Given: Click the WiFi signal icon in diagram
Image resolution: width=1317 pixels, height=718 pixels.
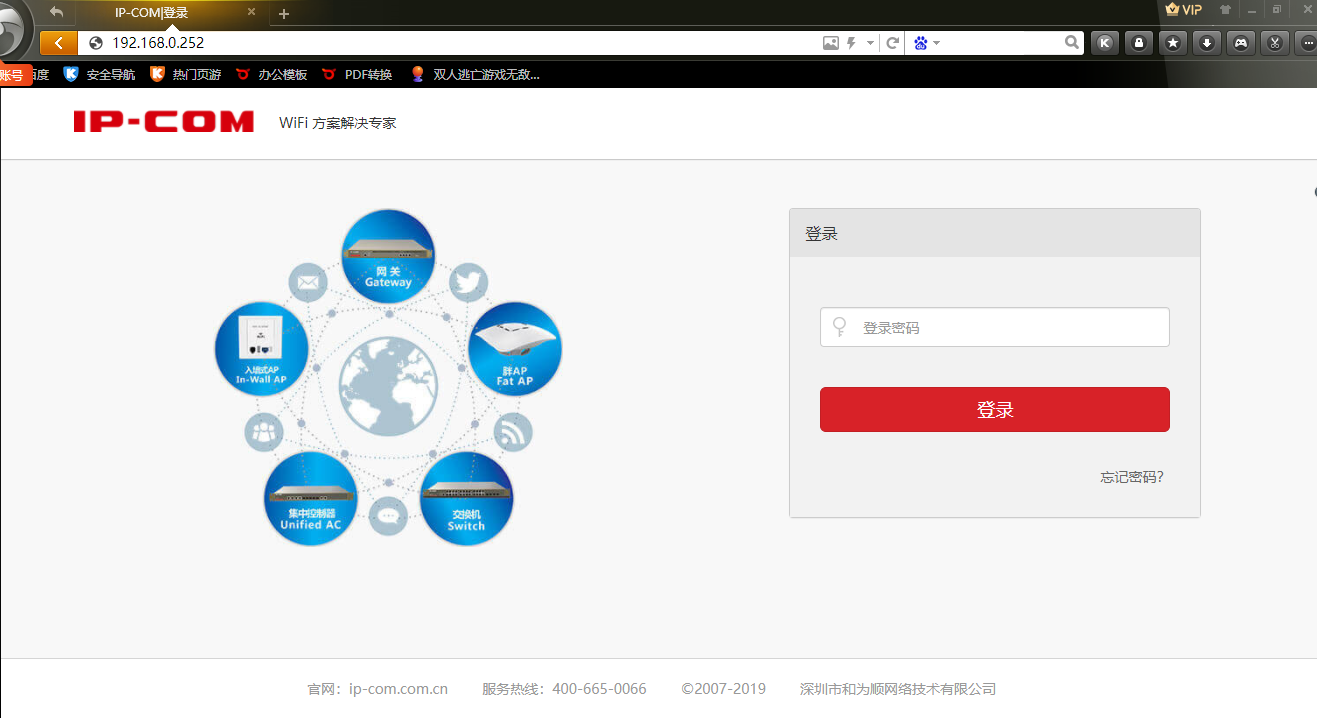Looking at the screenshot, I should click(x=513, y=432).
